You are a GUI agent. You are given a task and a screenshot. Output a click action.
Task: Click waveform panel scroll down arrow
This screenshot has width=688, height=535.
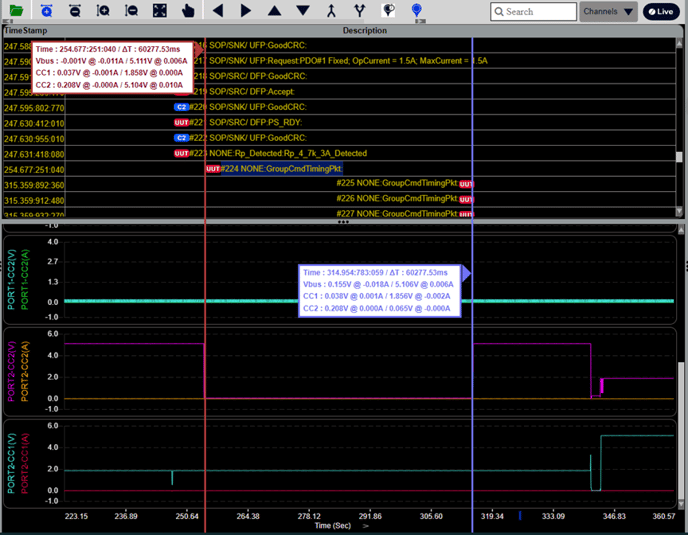click(x=681, y=504)
